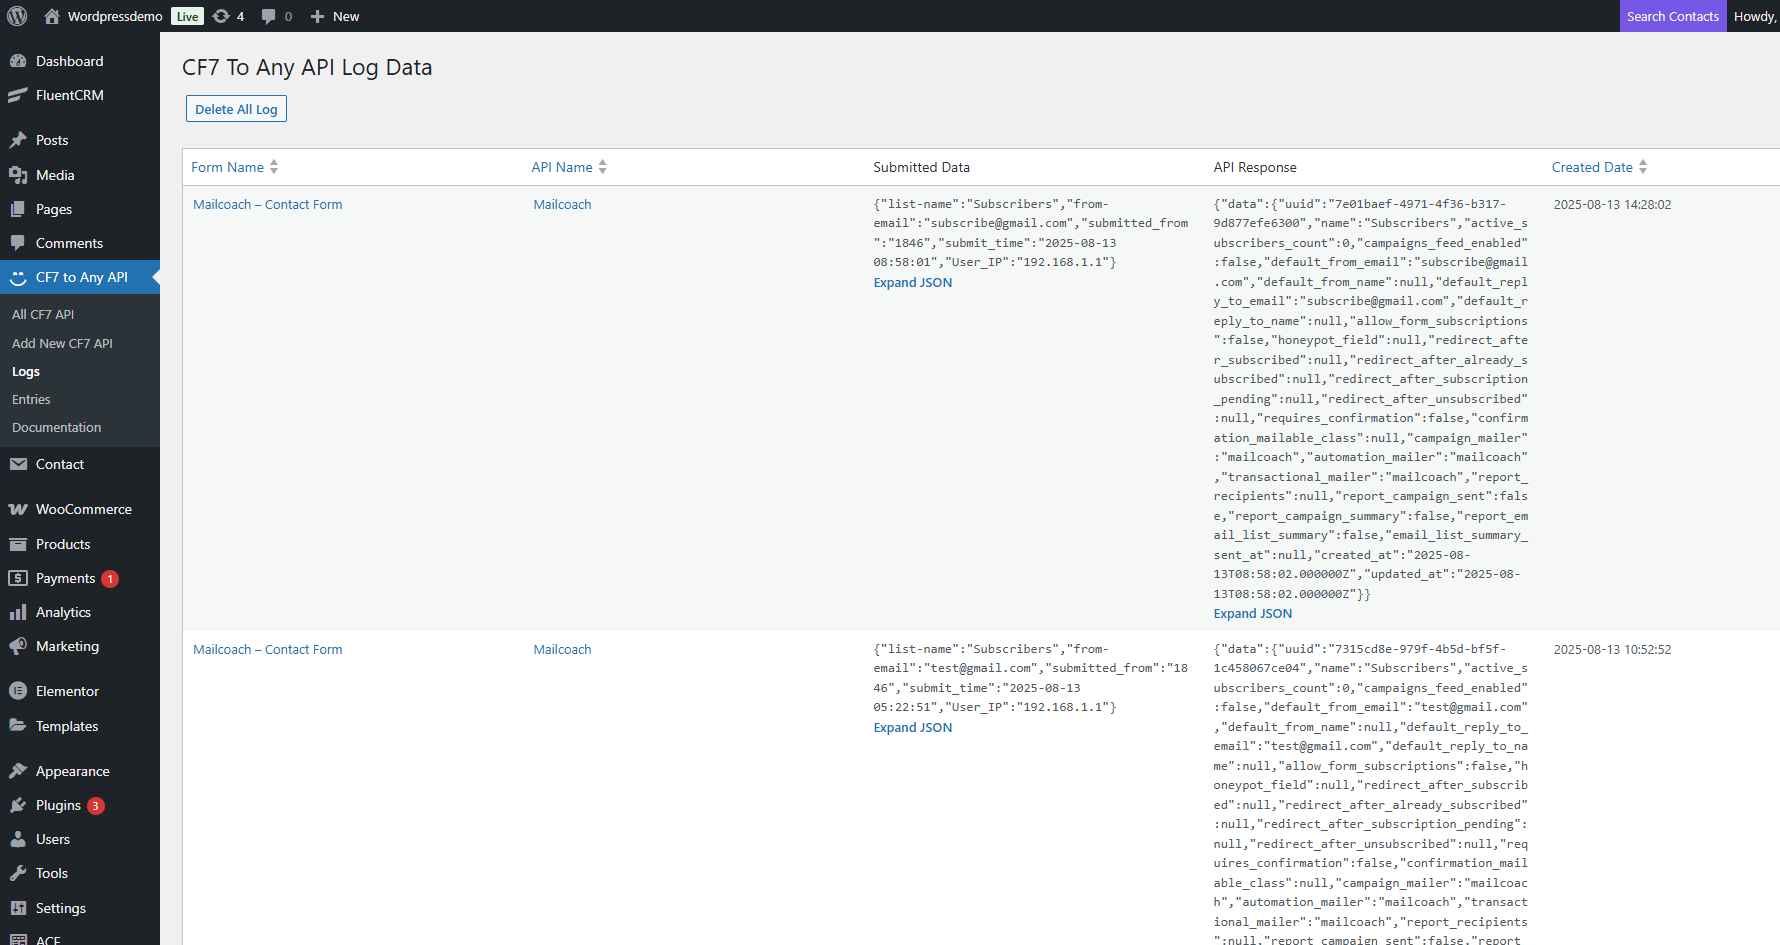Open first Mailcoach – Contact Form link
Viewport: 1780px width, 945px height.
tap(267, 204)
